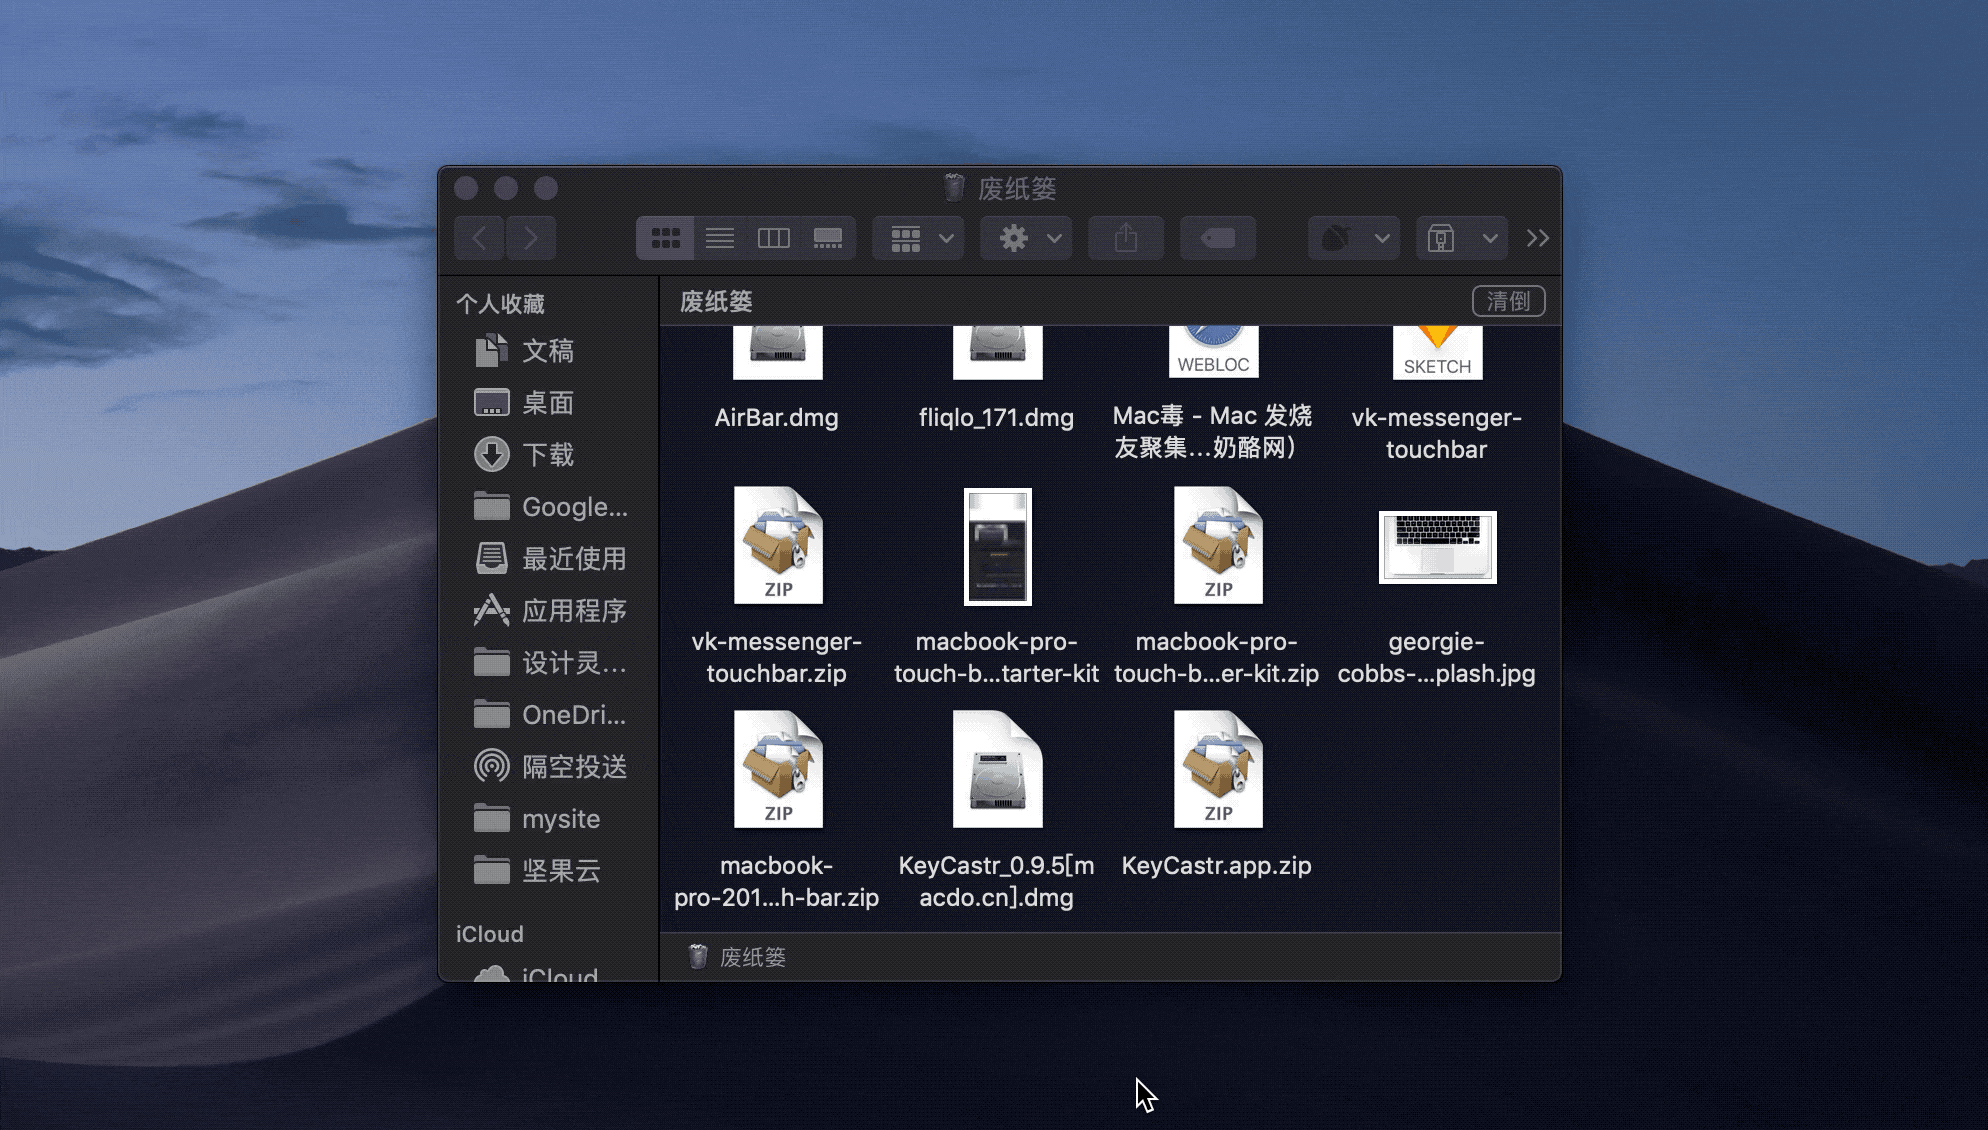The image size is (1988, 1130).
Task: Select the vk-messenger-touchbar.zip file
Action: 777,546
